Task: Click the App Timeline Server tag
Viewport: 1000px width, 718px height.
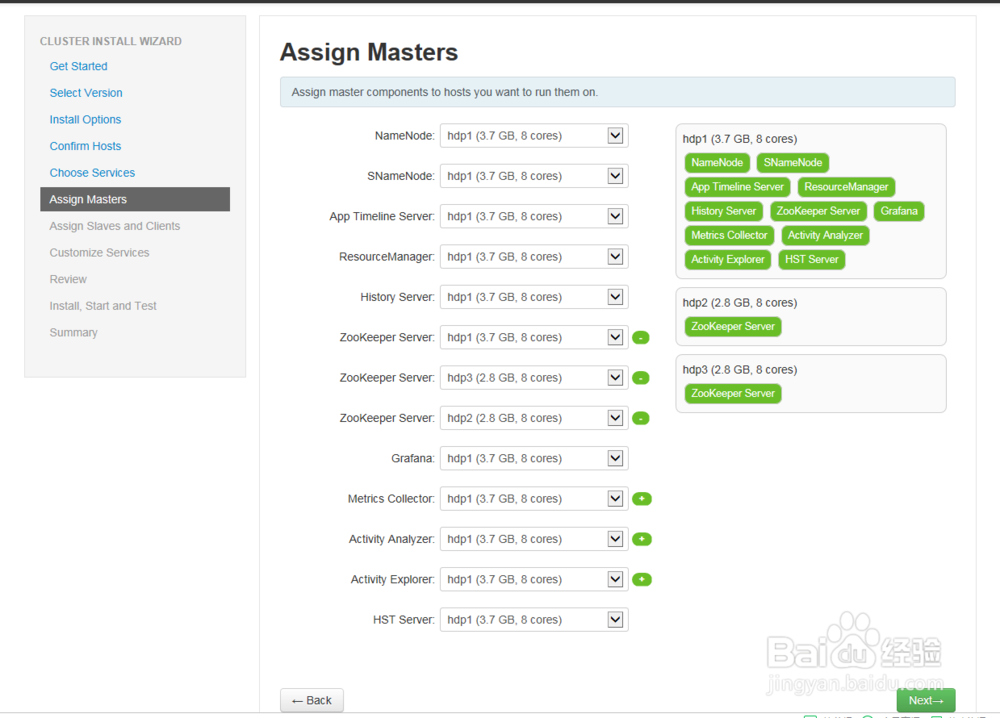Action: pyautogui.click(x=737, y=187)
